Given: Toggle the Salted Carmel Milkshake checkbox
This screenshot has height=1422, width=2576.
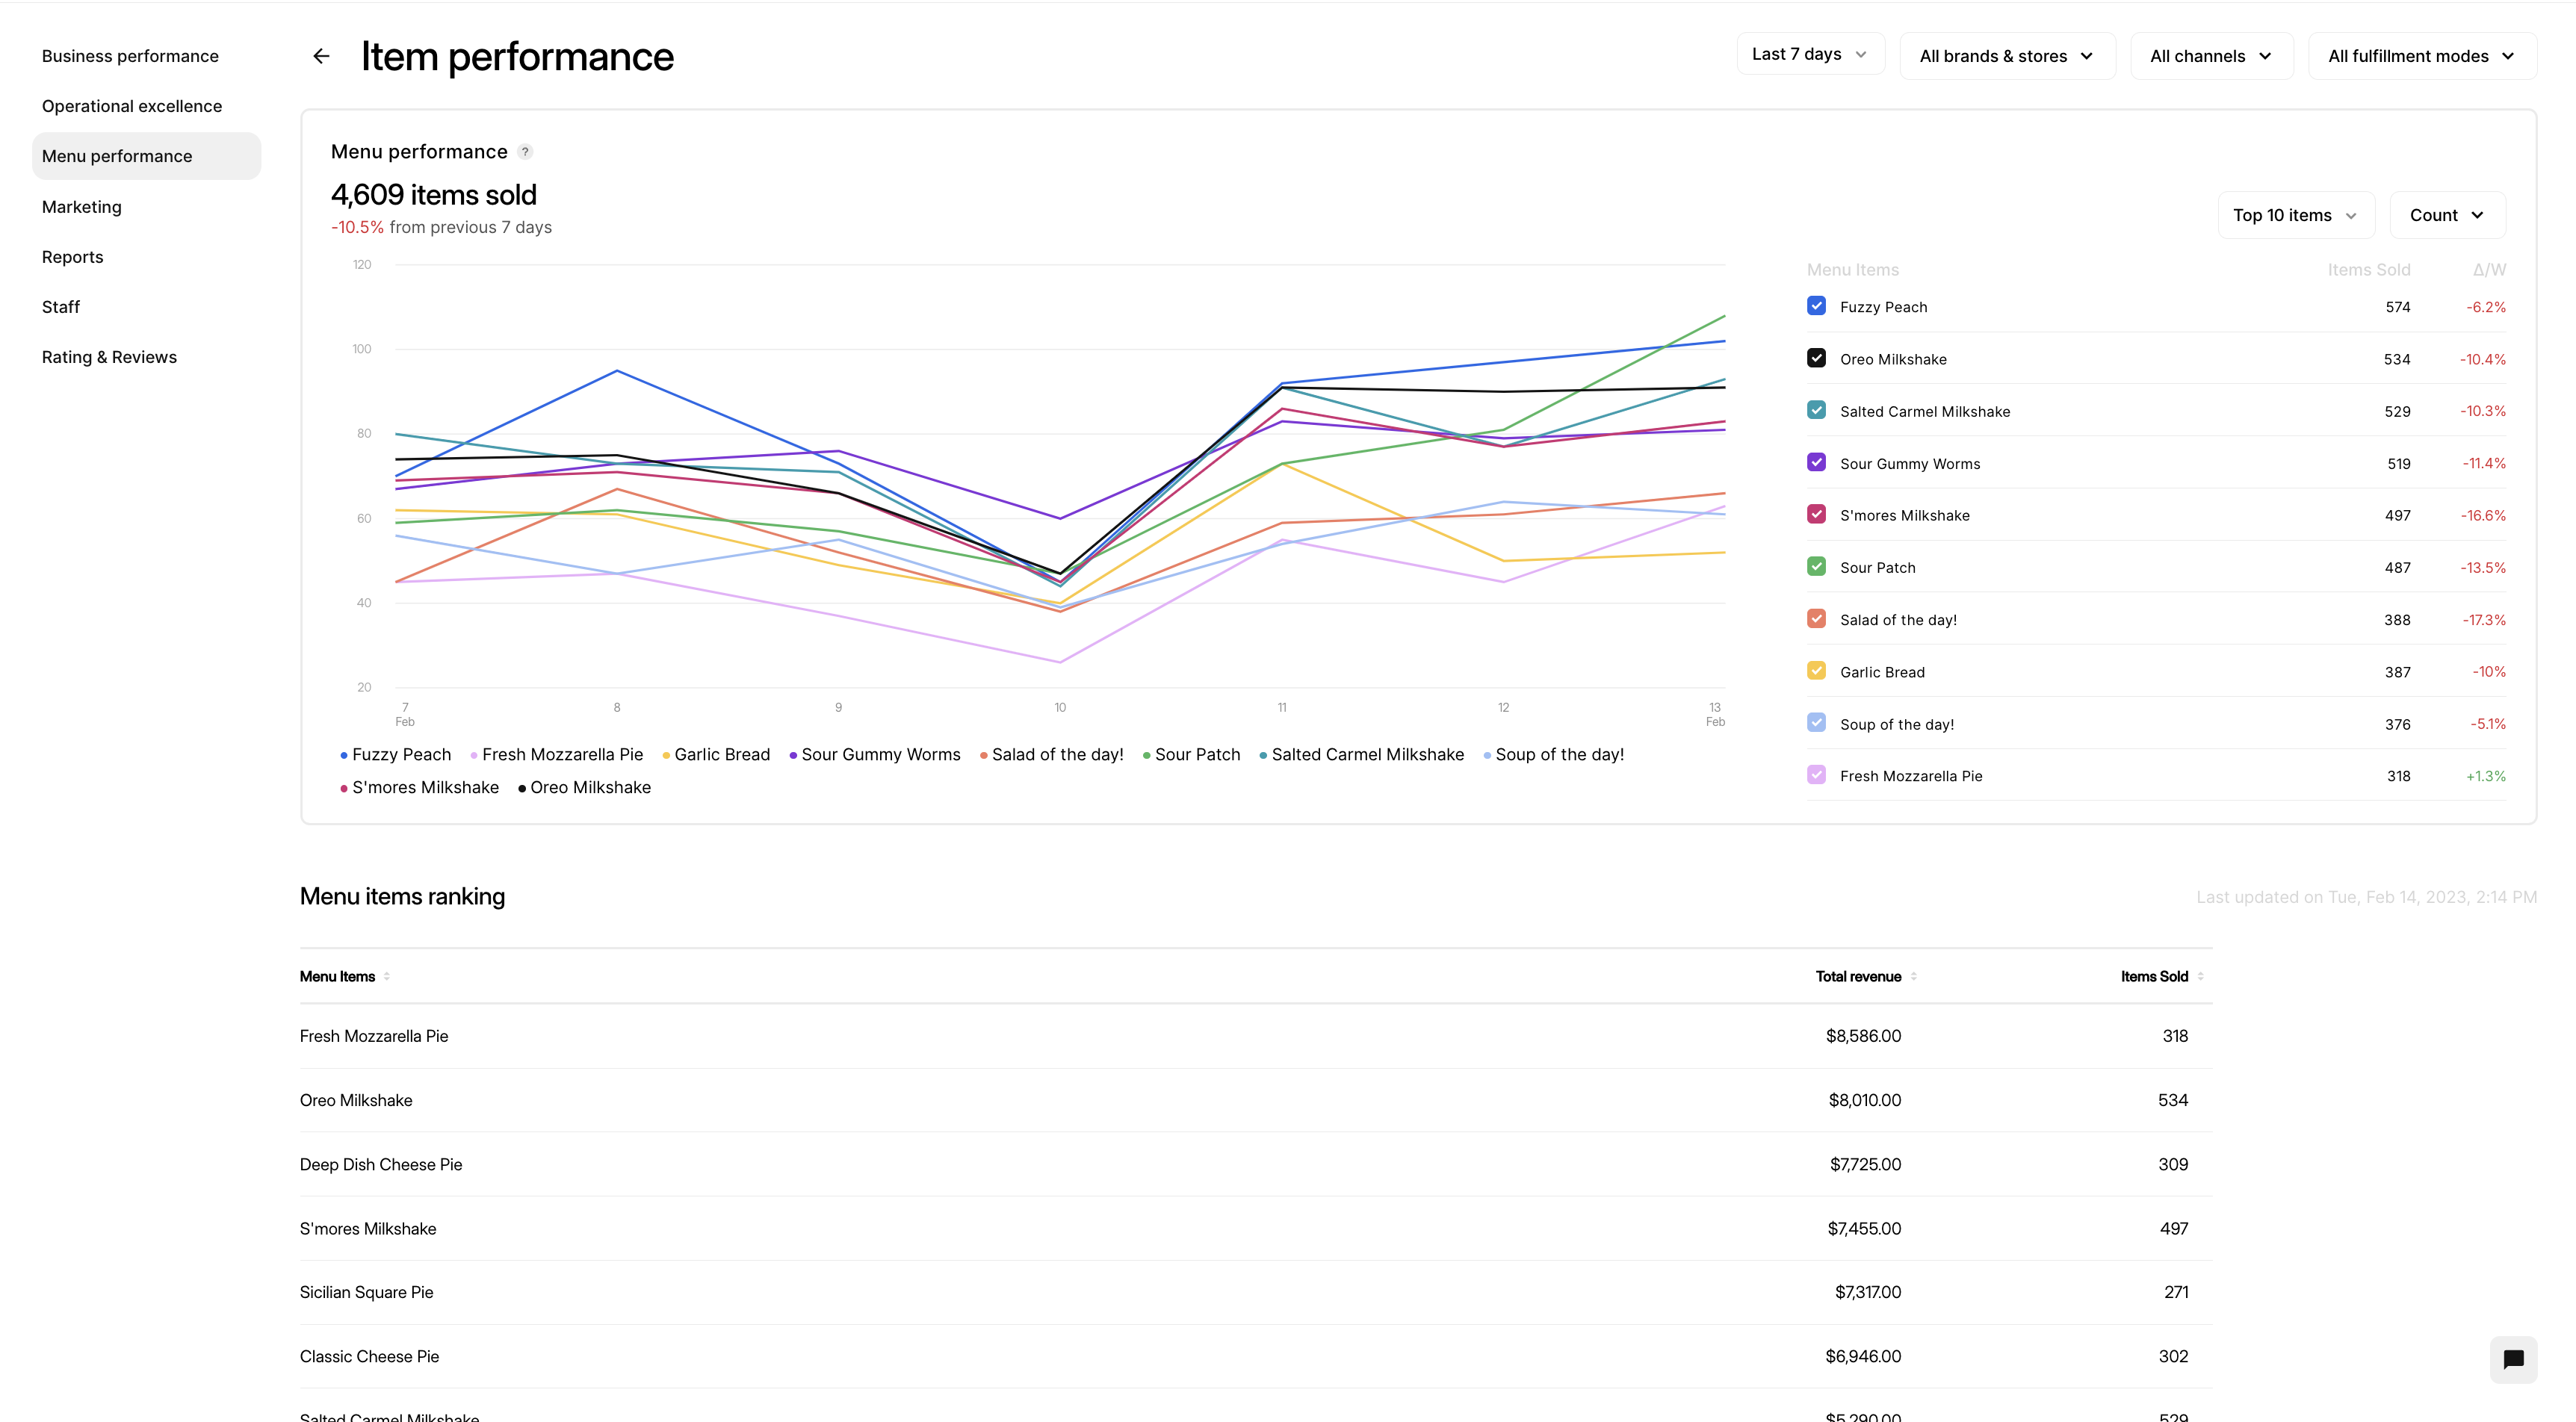Looking at the screenshot, I should 1817,410.
